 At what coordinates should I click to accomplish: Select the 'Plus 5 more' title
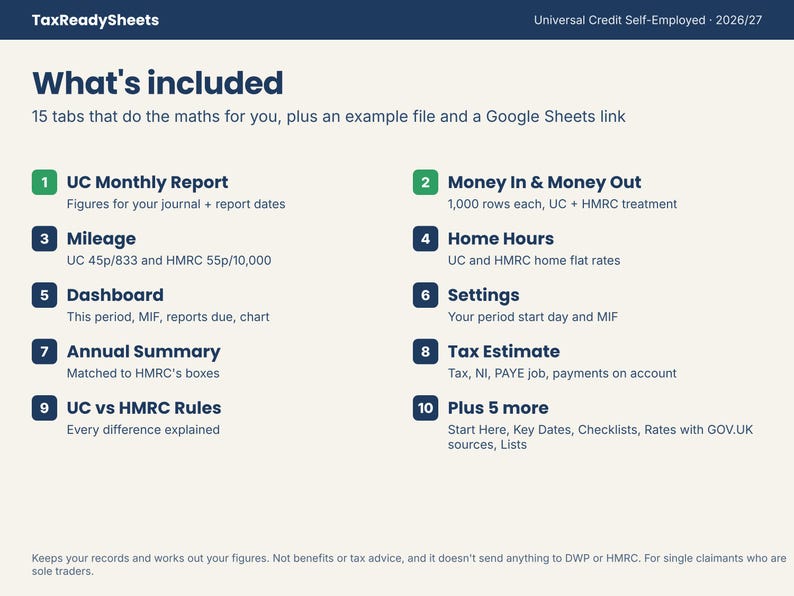[498, 408]
